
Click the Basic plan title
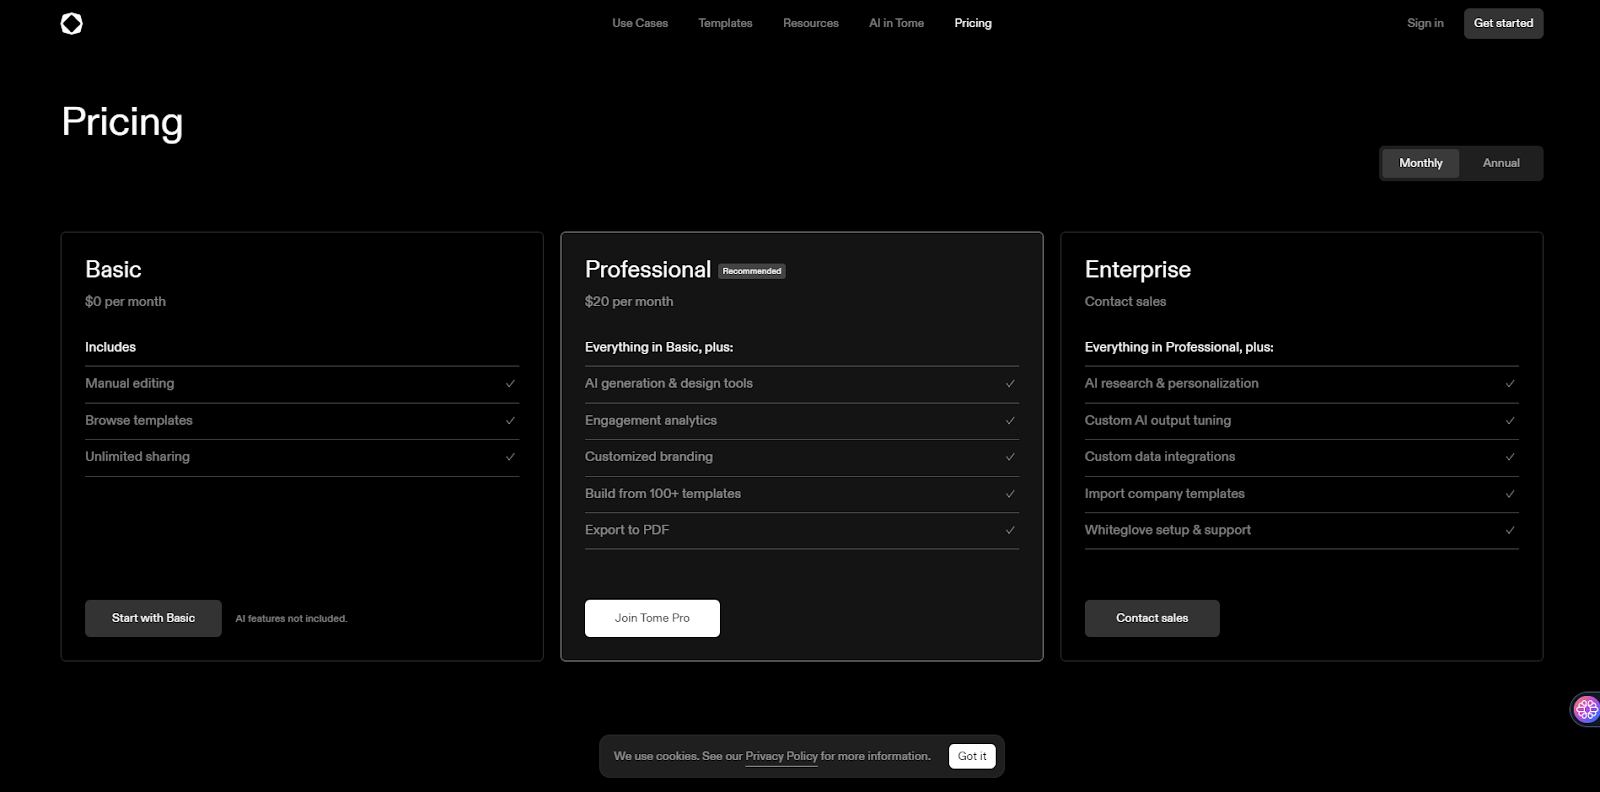coord(113,270)
